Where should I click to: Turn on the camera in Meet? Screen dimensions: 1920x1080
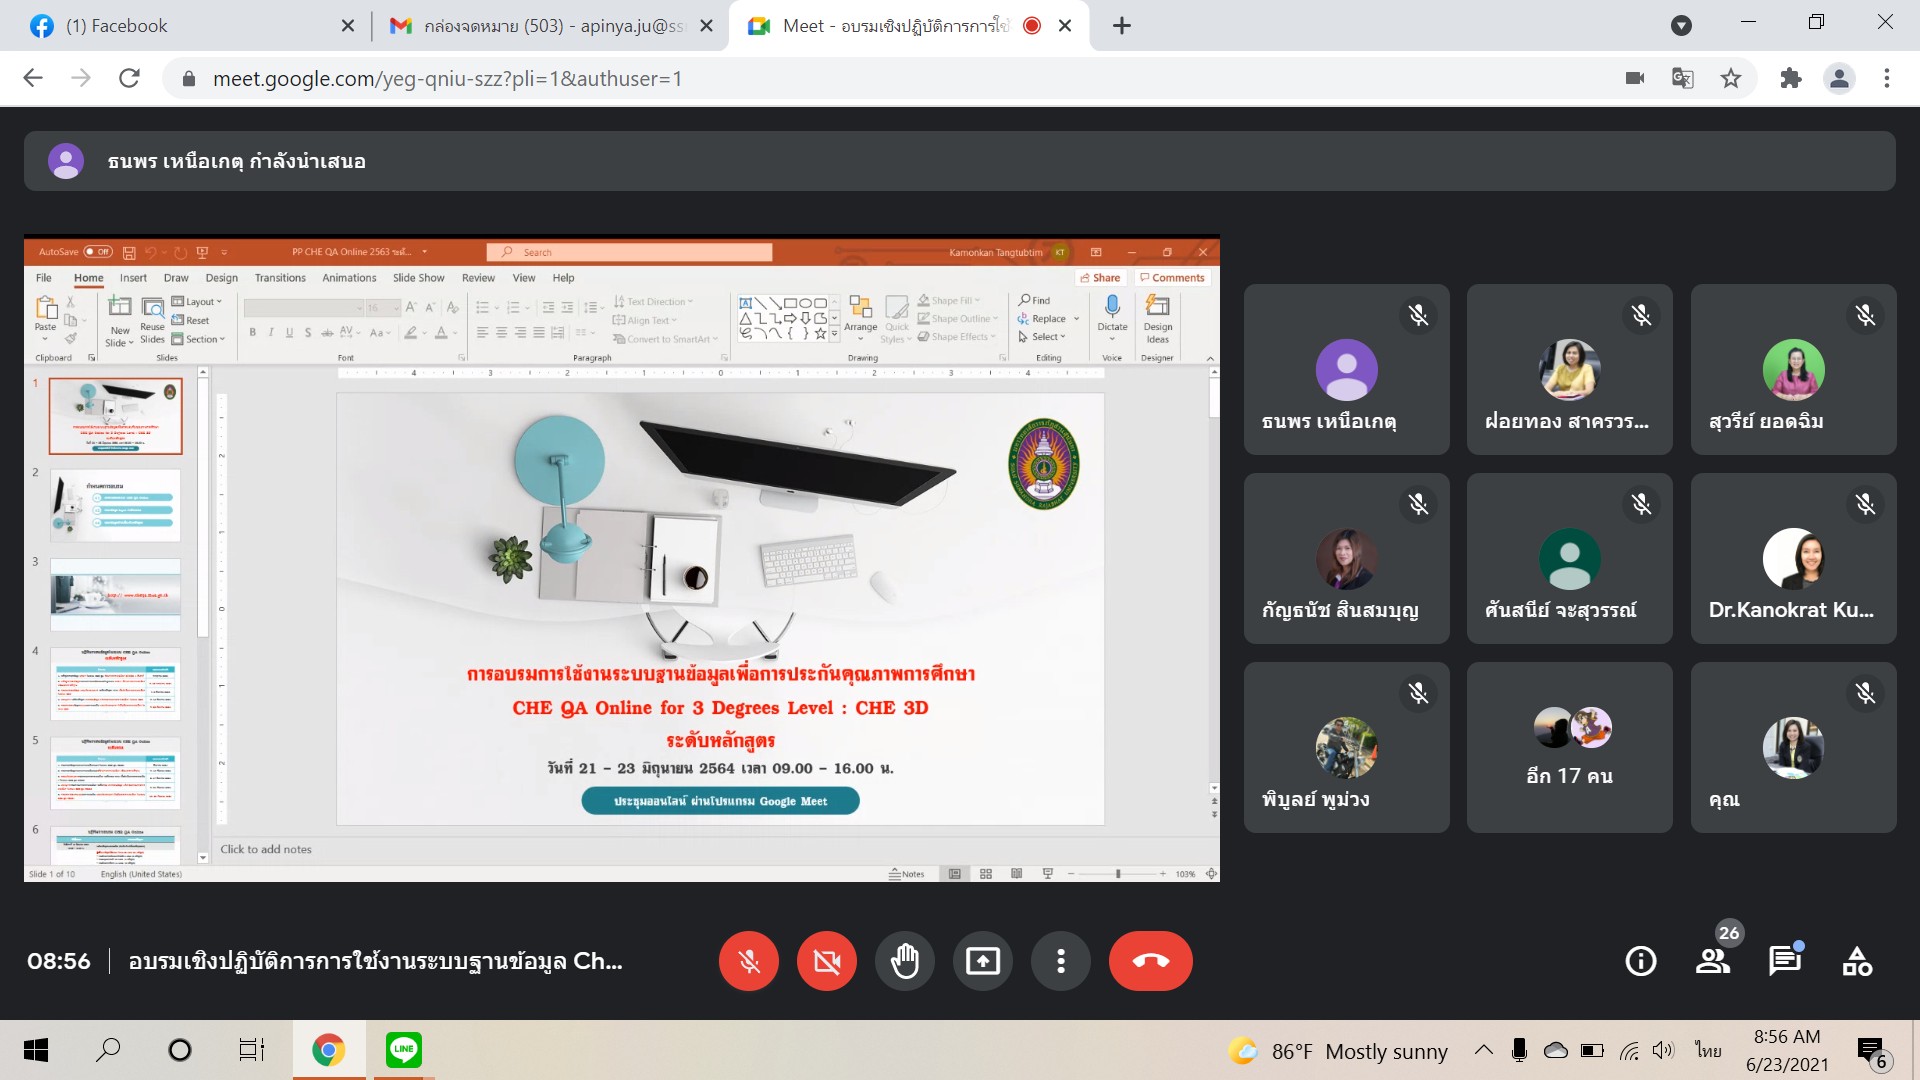pos(826,961)
